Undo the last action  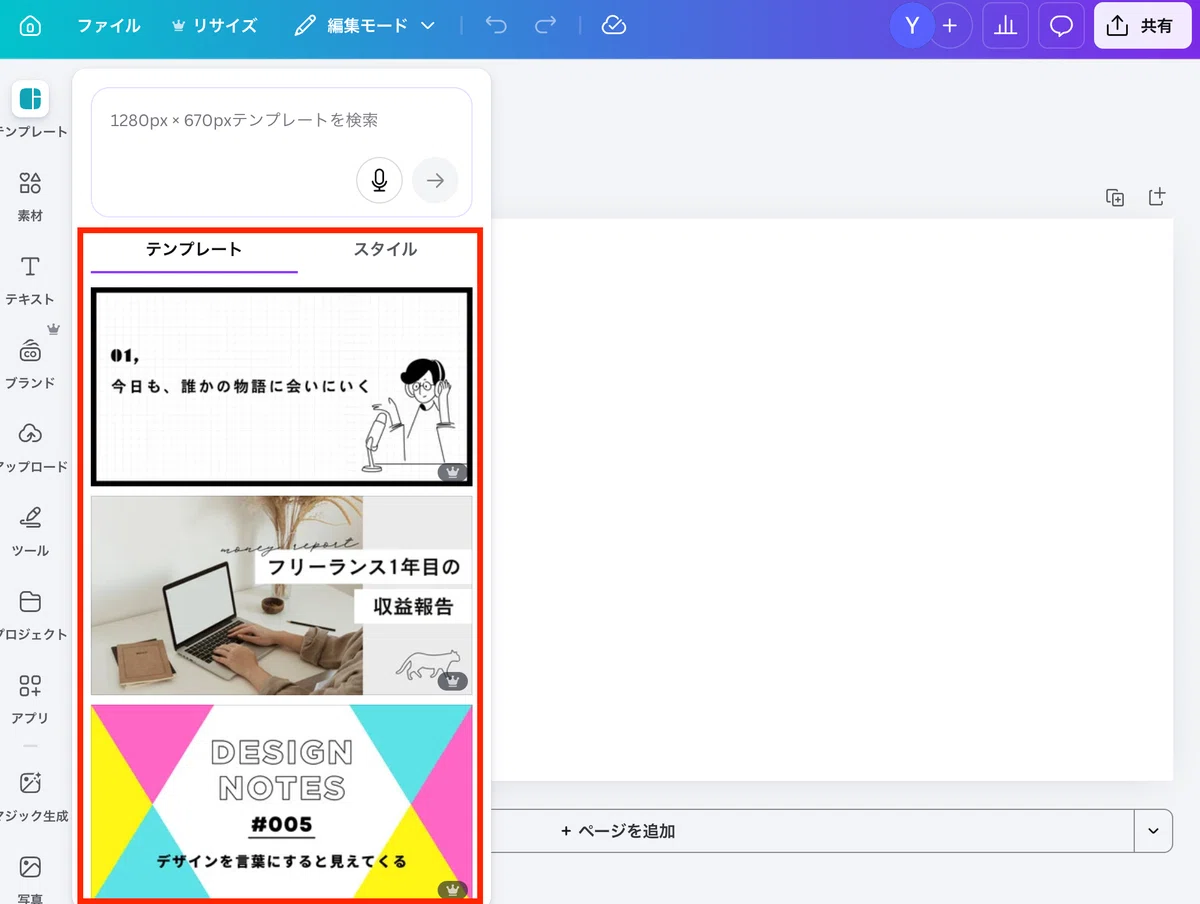click(x=496, y=26)
